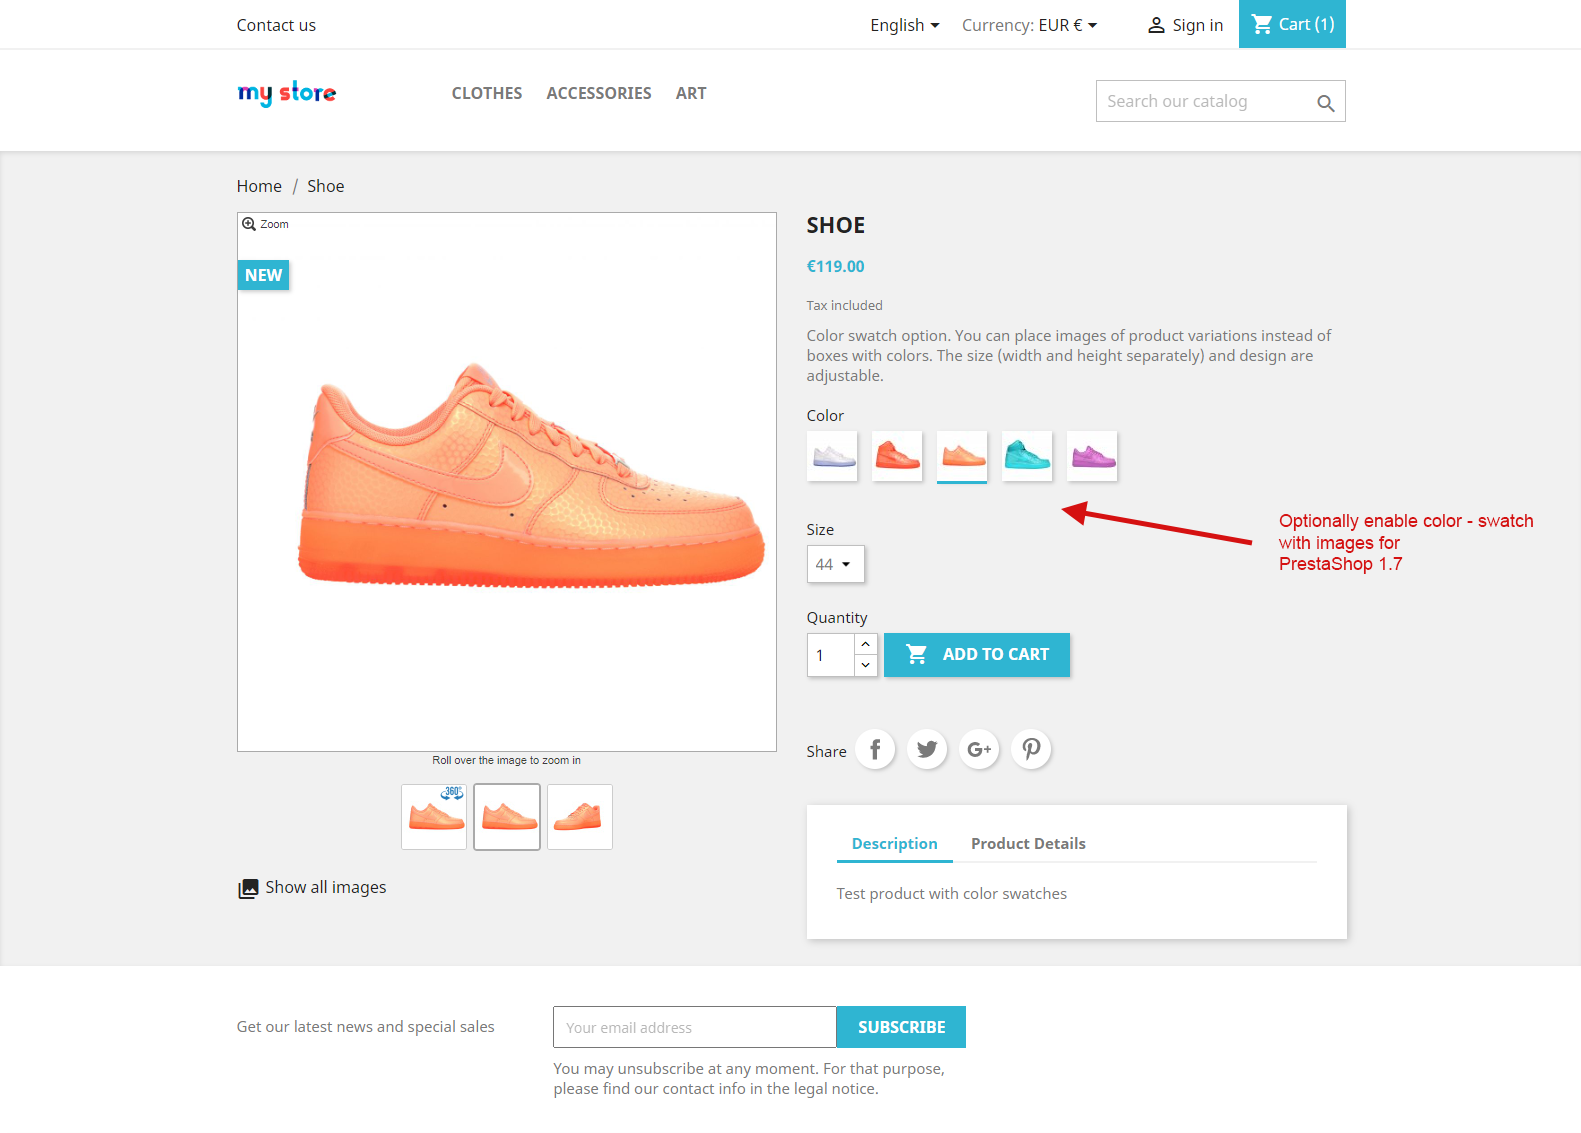Share product on Twitter icon

[927, 749]
